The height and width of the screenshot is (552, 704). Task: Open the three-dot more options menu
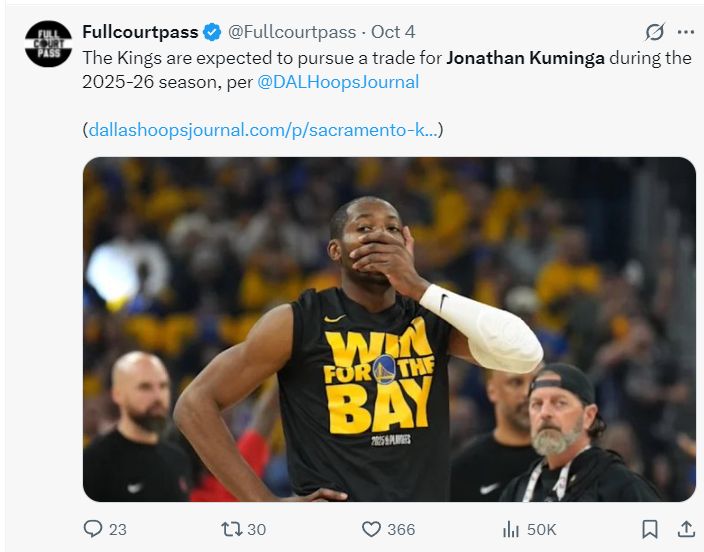(685, 32)
